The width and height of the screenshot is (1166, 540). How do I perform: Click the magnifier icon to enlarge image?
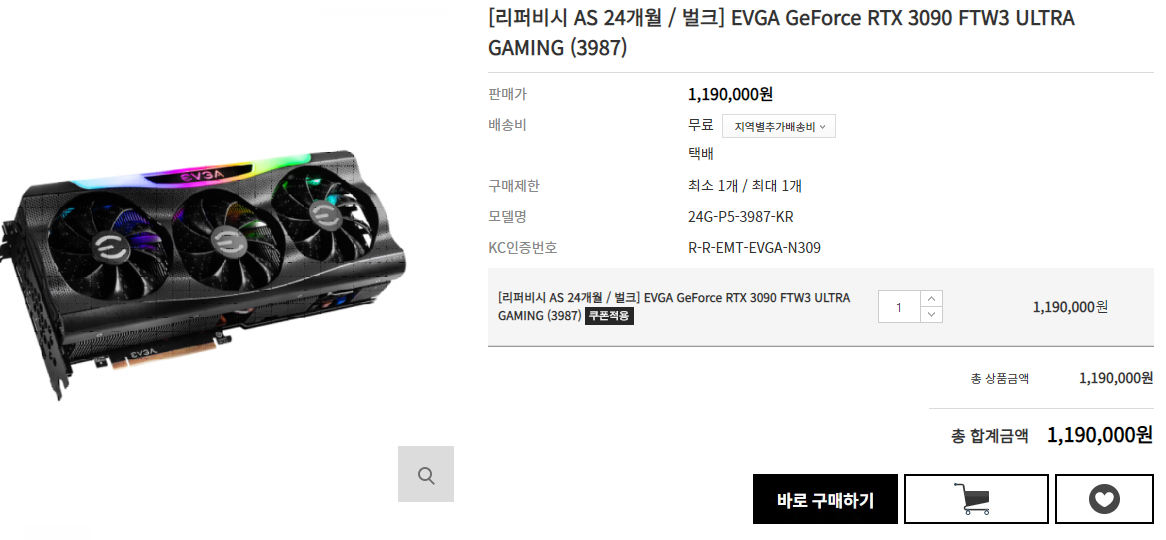[x=425, y=474]
